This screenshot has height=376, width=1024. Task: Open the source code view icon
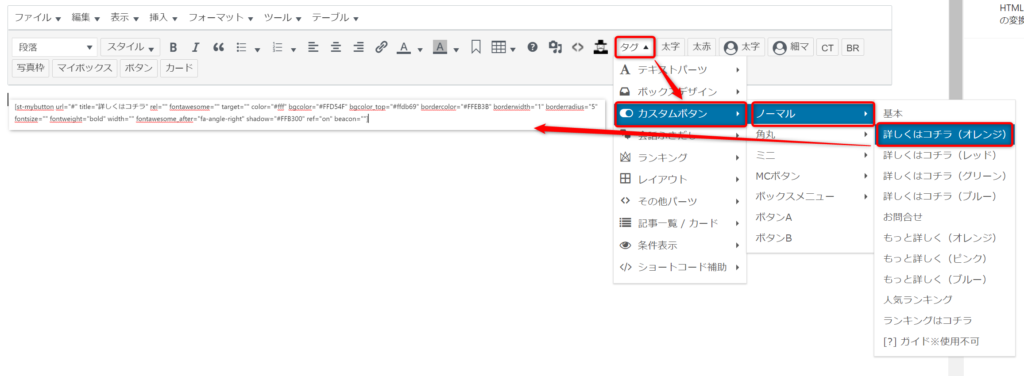tap(577, 47)
